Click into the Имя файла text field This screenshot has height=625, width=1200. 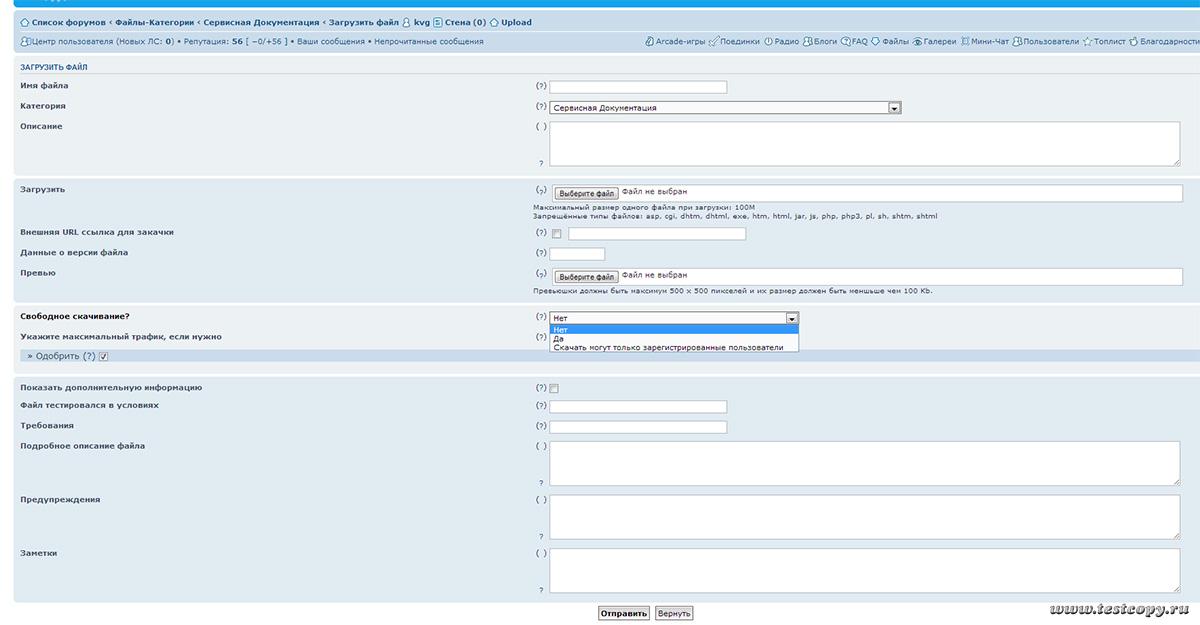pyautogui.click(x=638, y=87)
